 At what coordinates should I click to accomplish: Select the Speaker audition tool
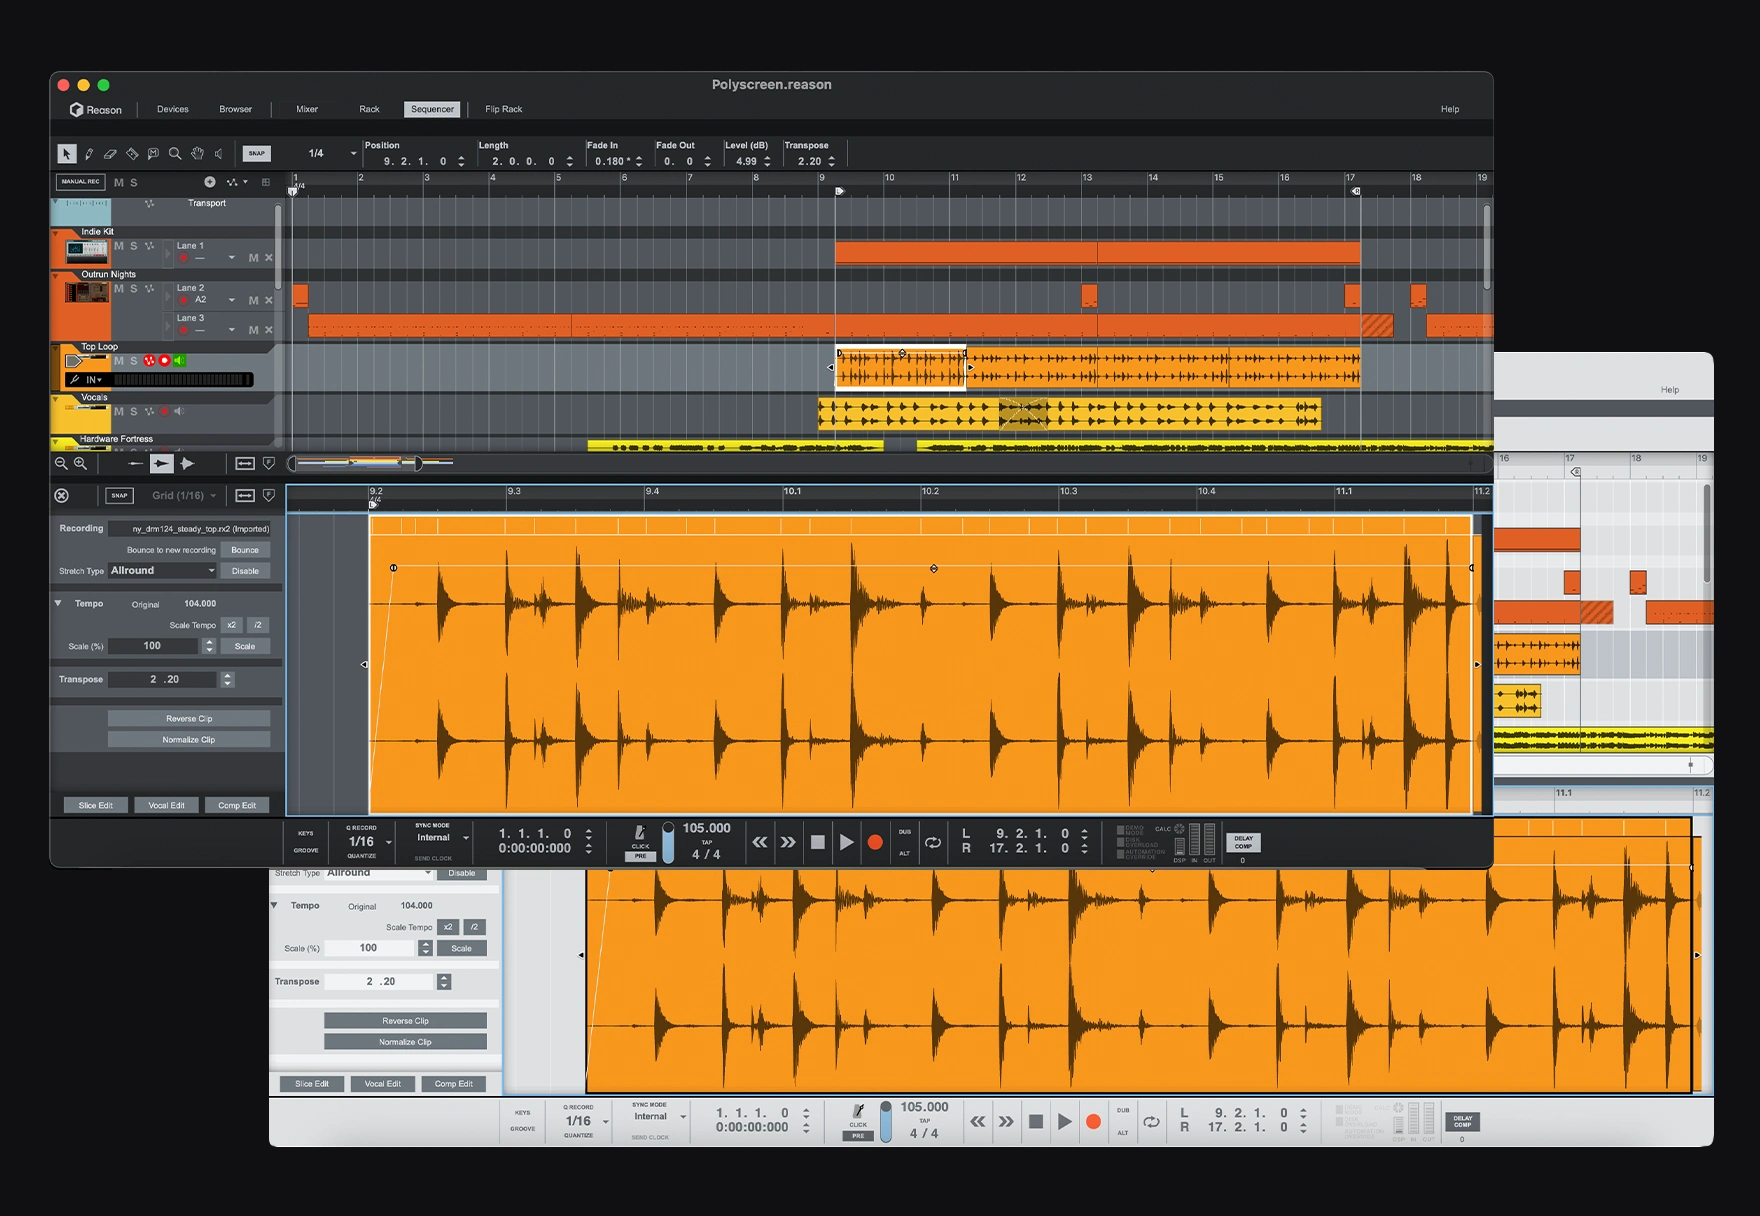click(x=219, y=153)
